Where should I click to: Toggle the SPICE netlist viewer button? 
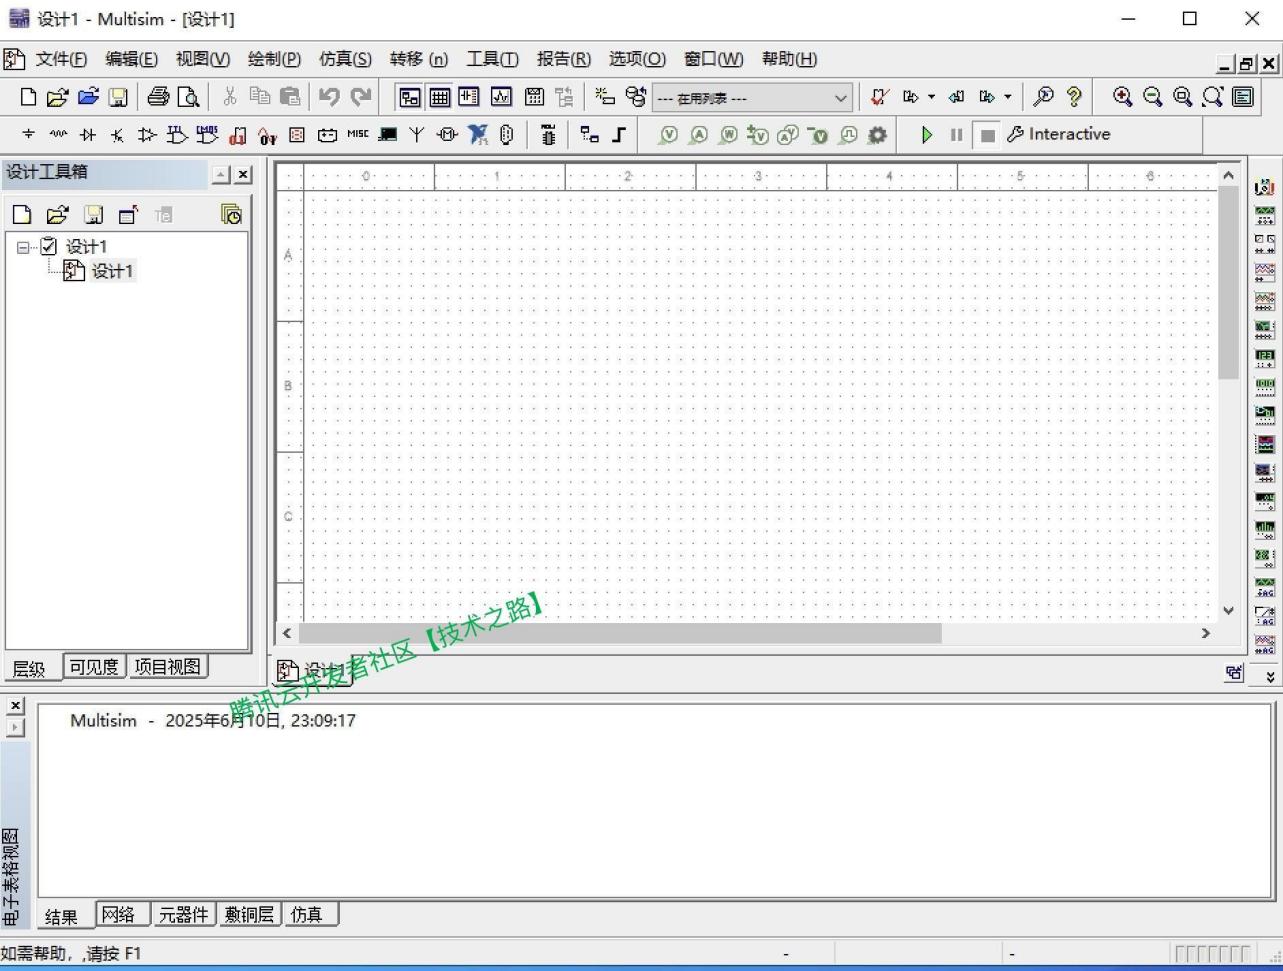click(x=469, y=97)
